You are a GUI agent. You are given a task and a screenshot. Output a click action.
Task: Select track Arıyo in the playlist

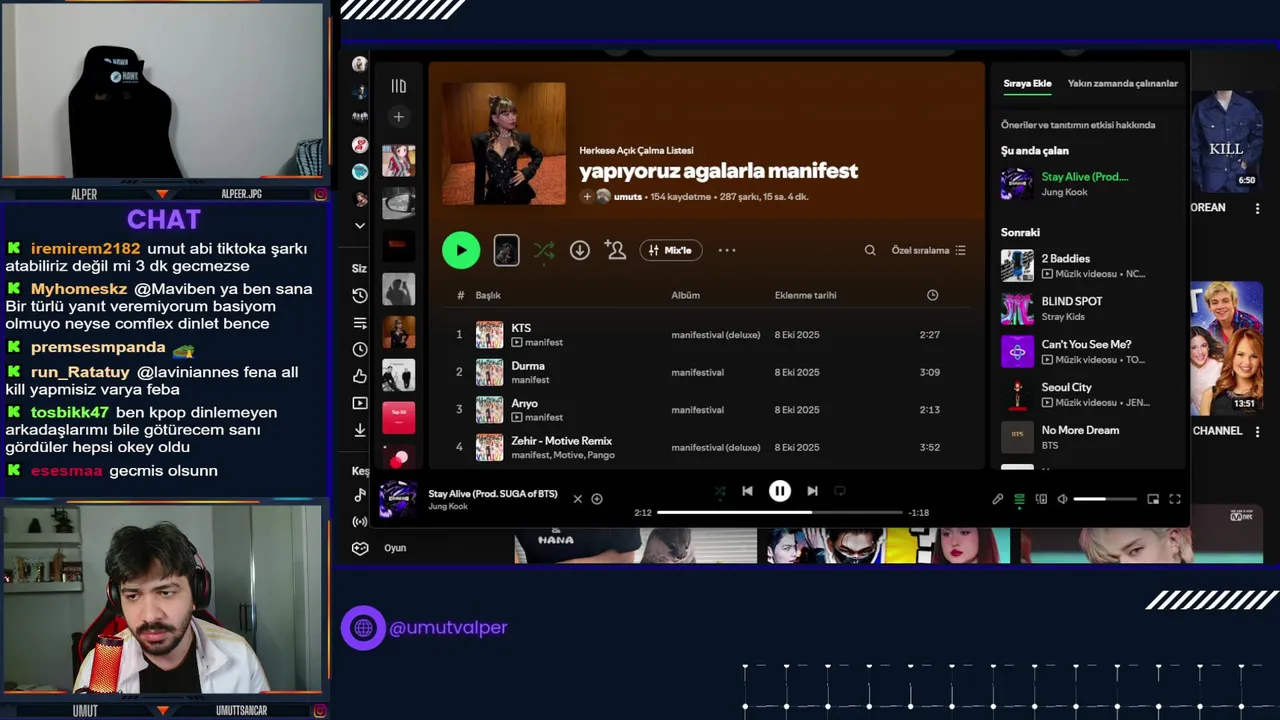(x=706, y=410)
